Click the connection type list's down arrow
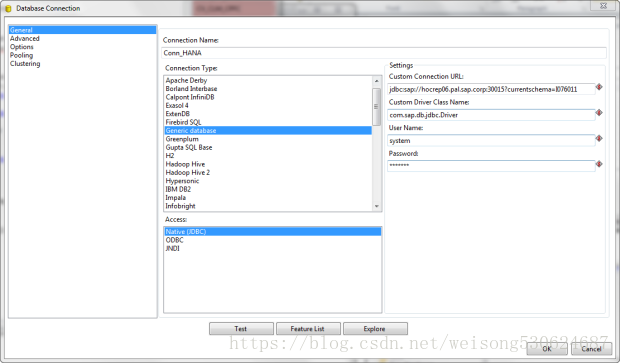This screenshot has height=363, width=620. [x=376, y=206]
